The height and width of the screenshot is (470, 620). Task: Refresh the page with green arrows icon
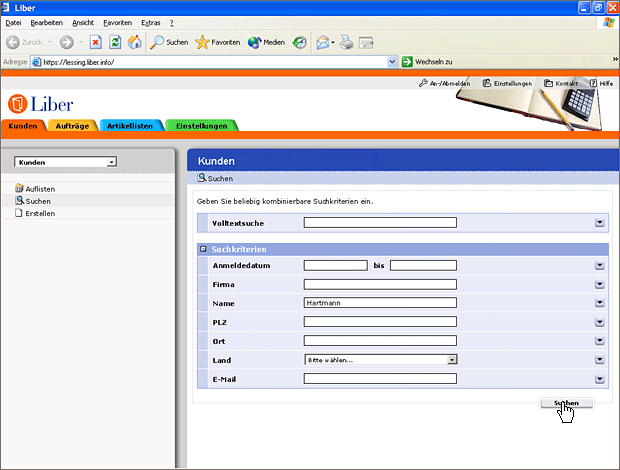[115, 42]
